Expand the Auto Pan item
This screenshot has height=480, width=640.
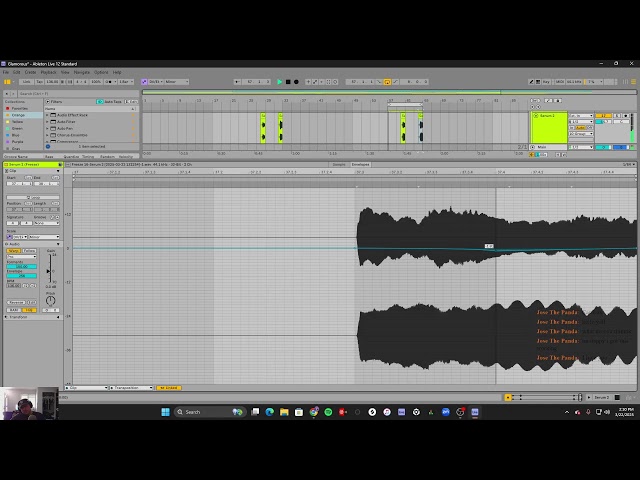coord(47,128)
